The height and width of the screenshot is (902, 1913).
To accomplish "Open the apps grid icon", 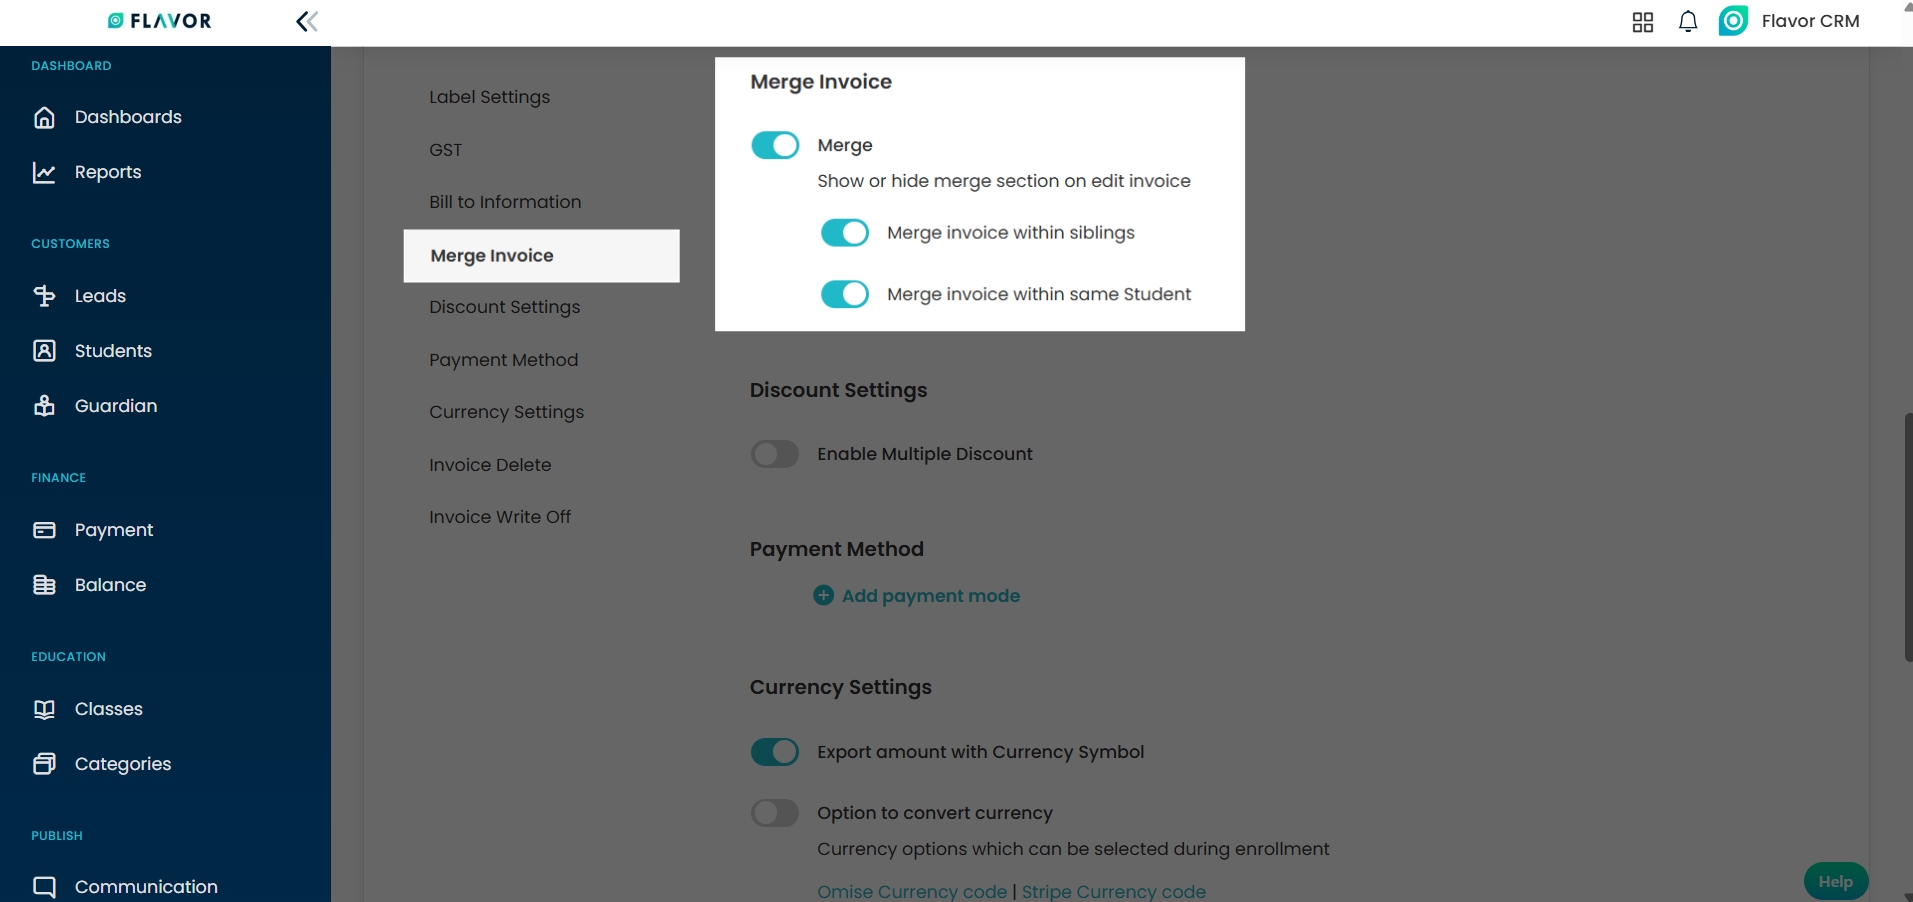I will pos(1643,22).
